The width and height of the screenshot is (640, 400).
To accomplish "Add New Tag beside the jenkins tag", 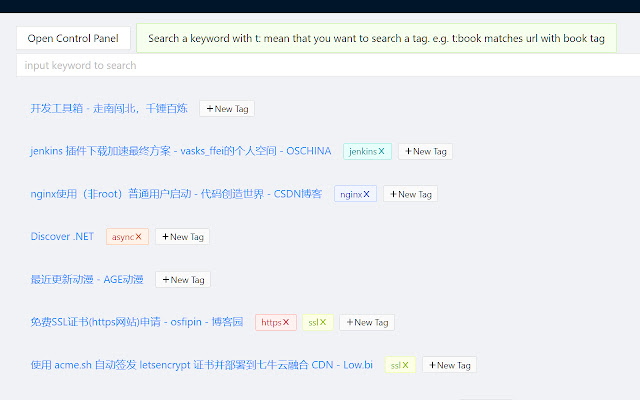I will [x=425, y=152].
